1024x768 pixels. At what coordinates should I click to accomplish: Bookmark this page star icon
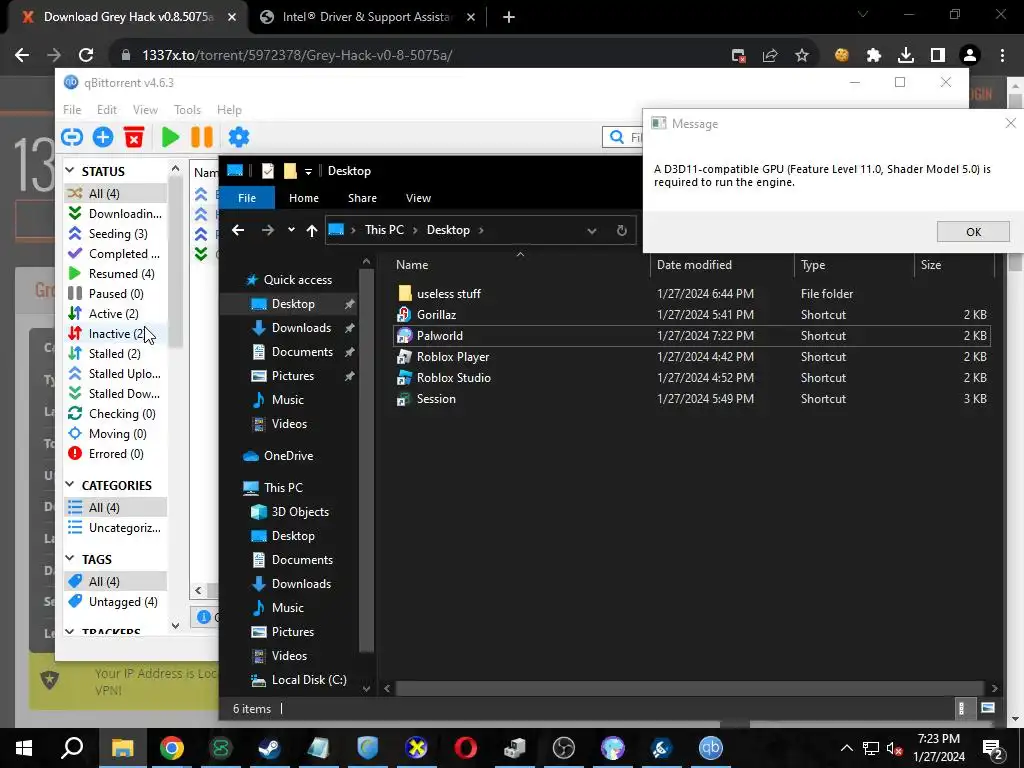[802, 56]
